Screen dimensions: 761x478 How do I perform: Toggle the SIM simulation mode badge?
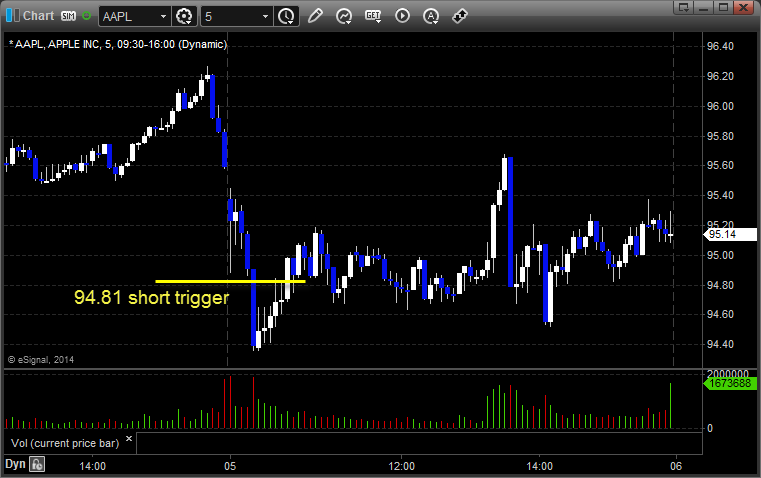[x=68, y=16]
